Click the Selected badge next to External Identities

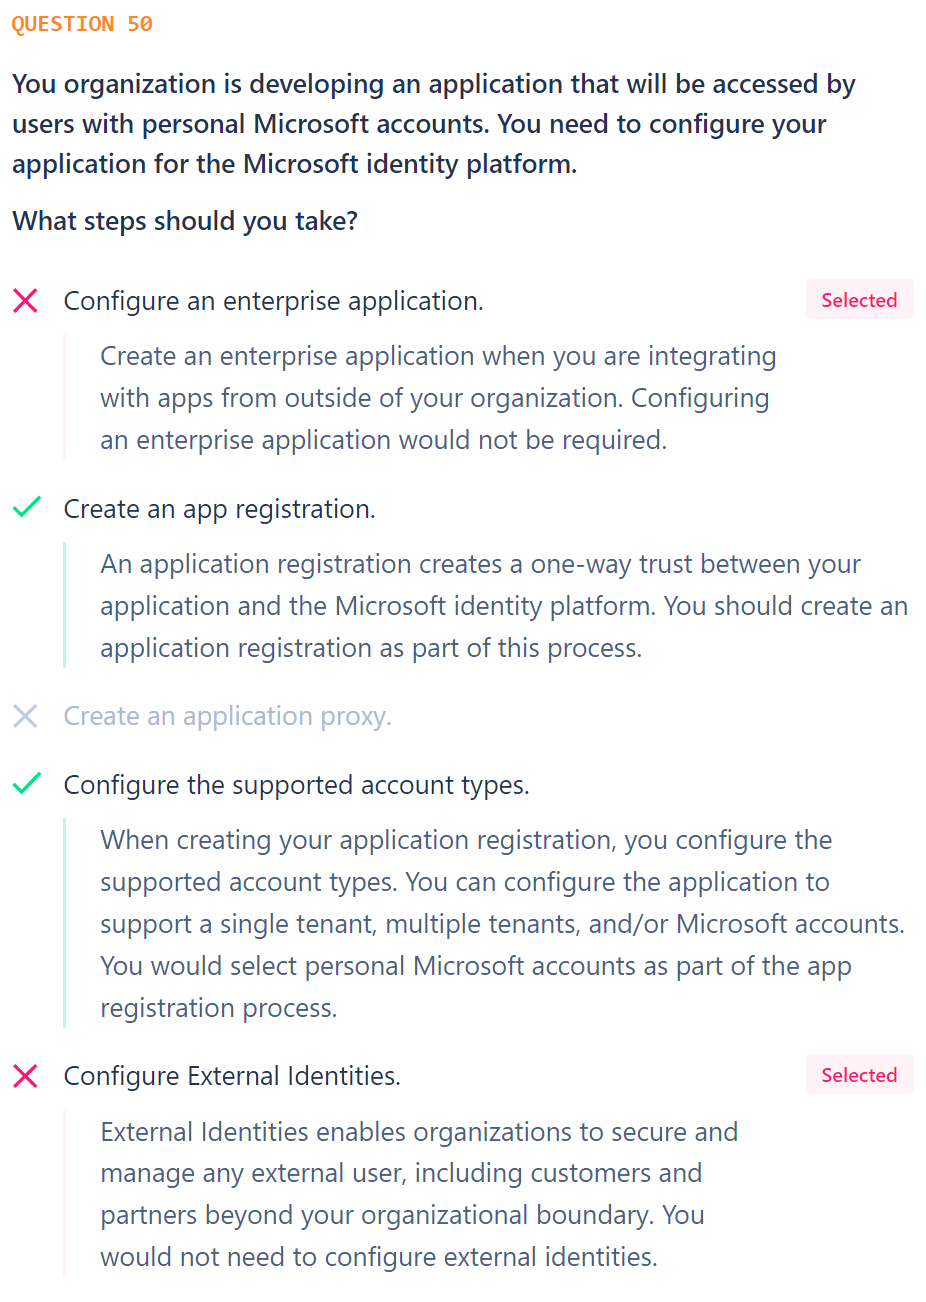coord(859,1075)
